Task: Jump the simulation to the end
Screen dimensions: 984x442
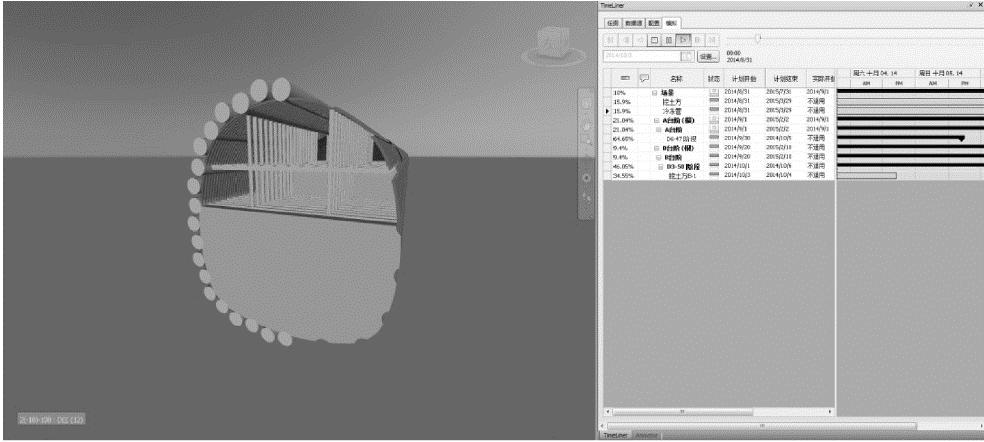Action: pos(712,40)
